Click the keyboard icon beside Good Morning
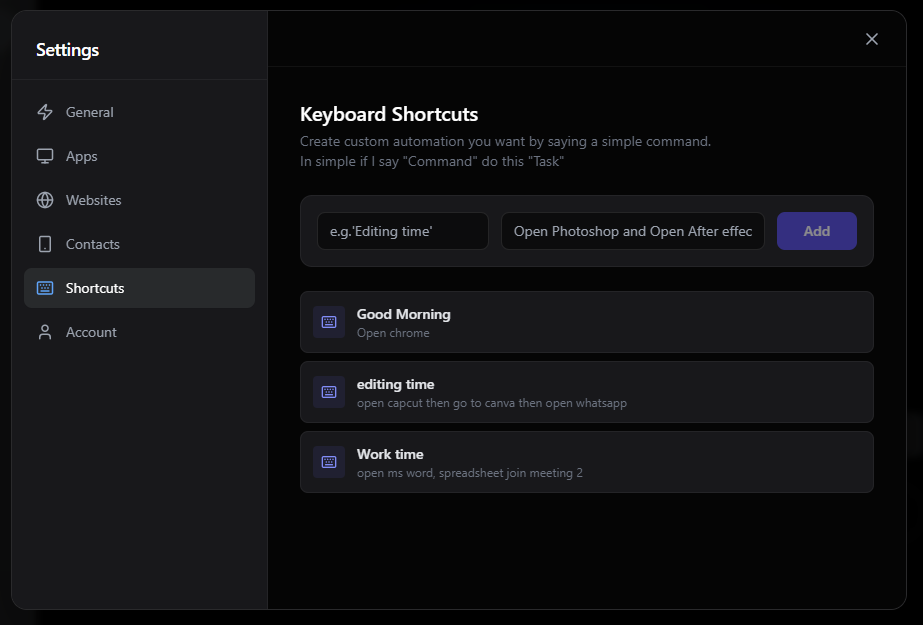The height and width of the screenshot is (625, 923). 329,322
